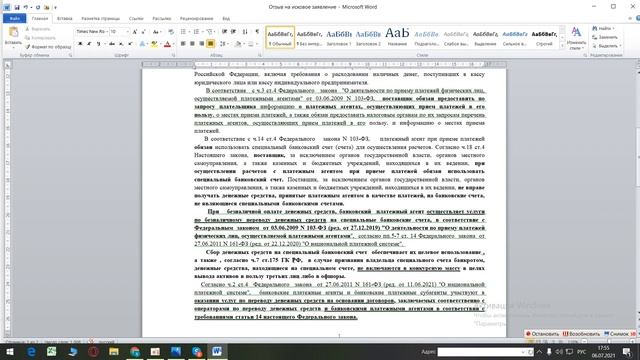Apply Title (Название) style

tap(397, 37)
